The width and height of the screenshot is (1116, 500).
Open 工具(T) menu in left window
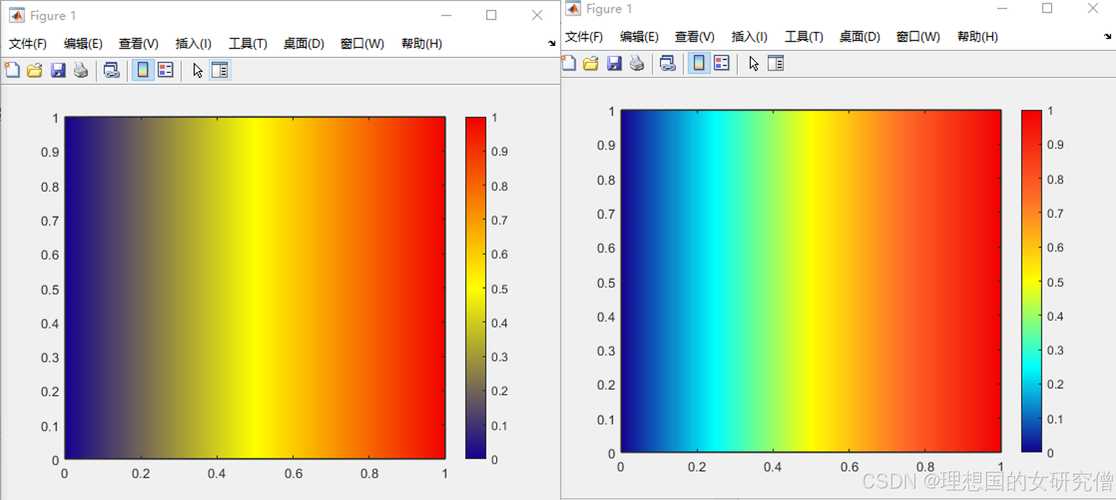click(248, 44)
